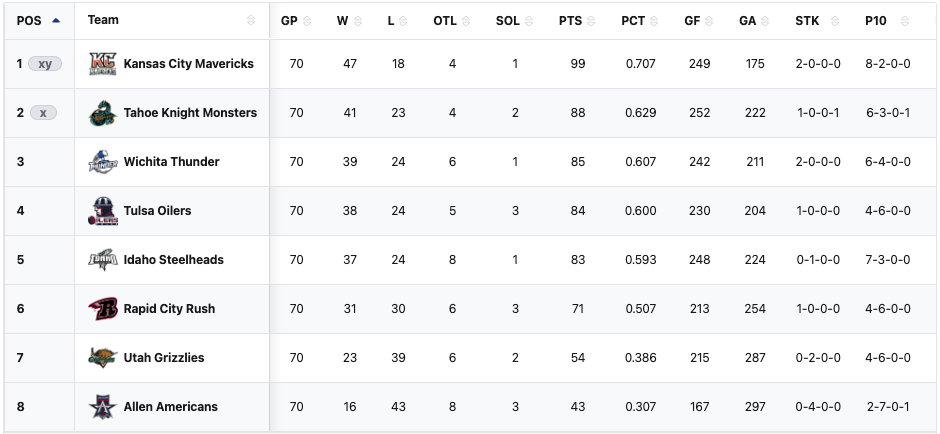
Task: Open the Allen Americans team link
Action: tap(170, 407)
